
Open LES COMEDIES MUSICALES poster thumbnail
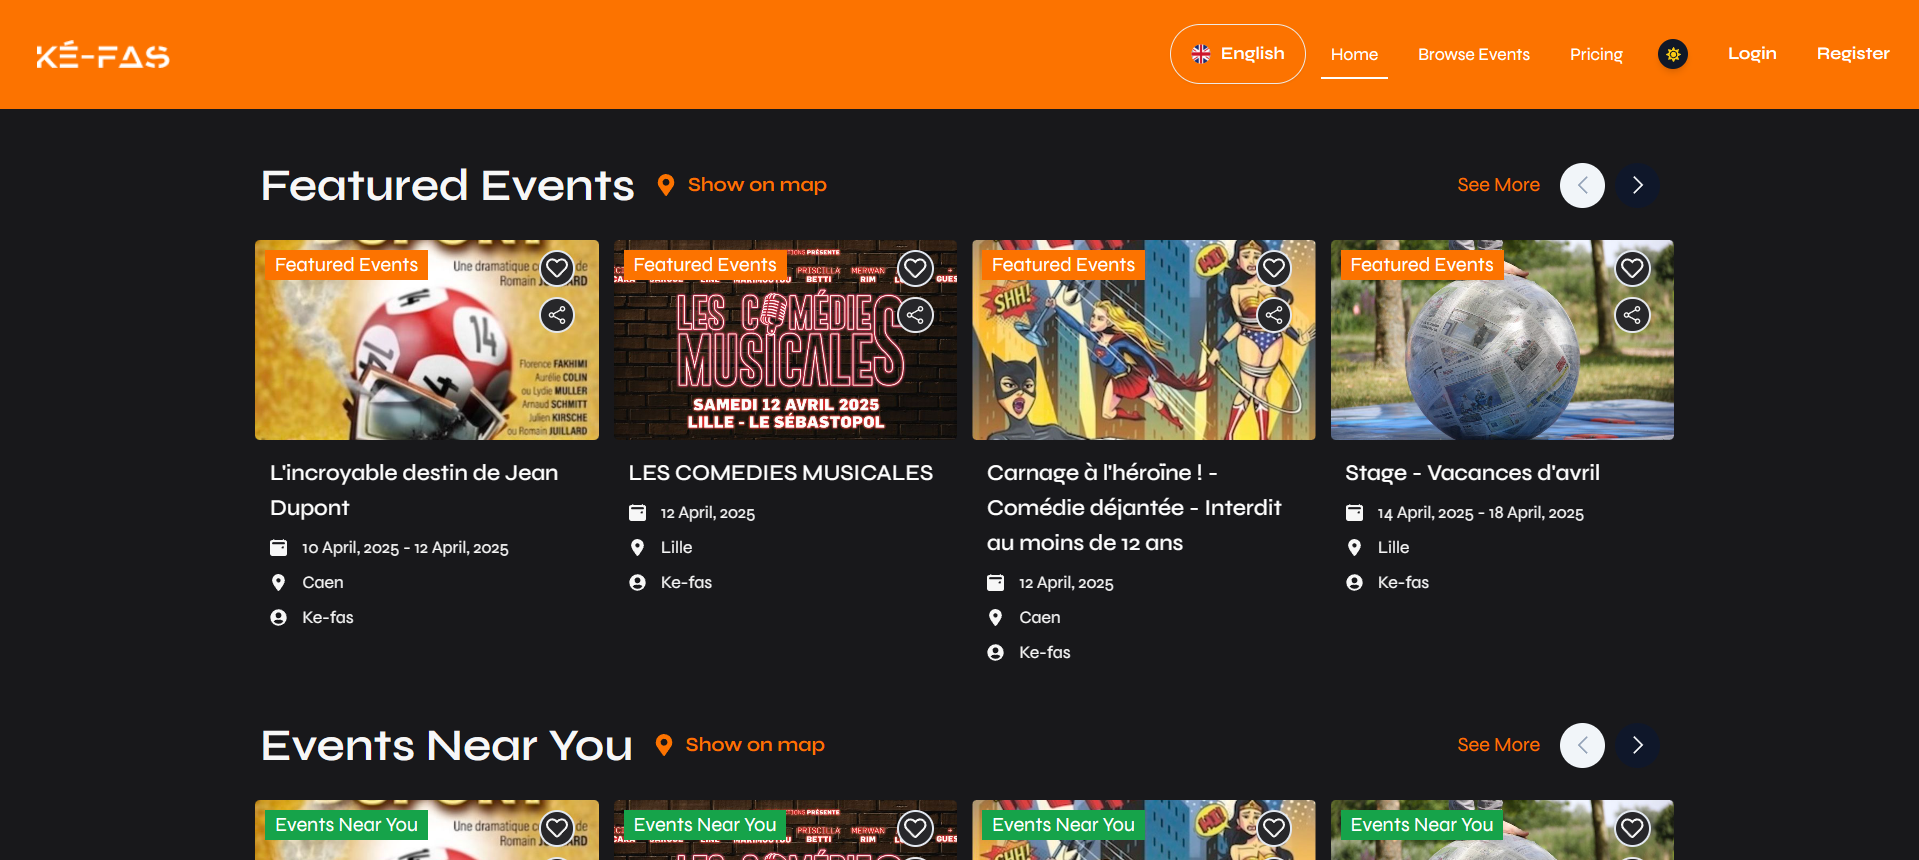click(x=785, y=340)
